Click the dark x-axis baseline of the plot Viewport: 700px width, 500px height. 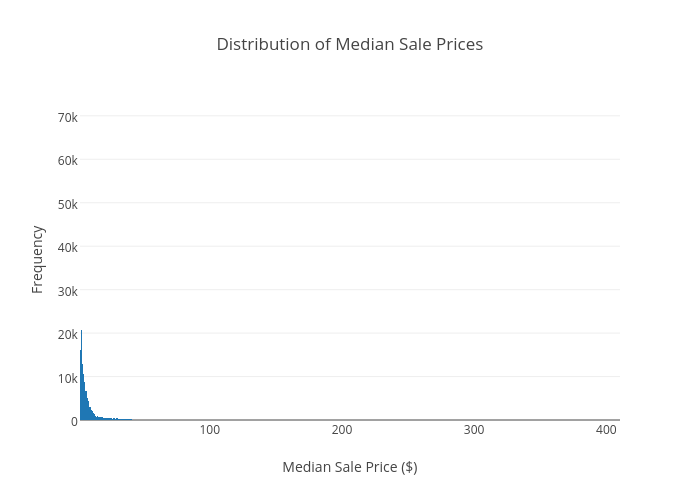click(x=350, y=420)
